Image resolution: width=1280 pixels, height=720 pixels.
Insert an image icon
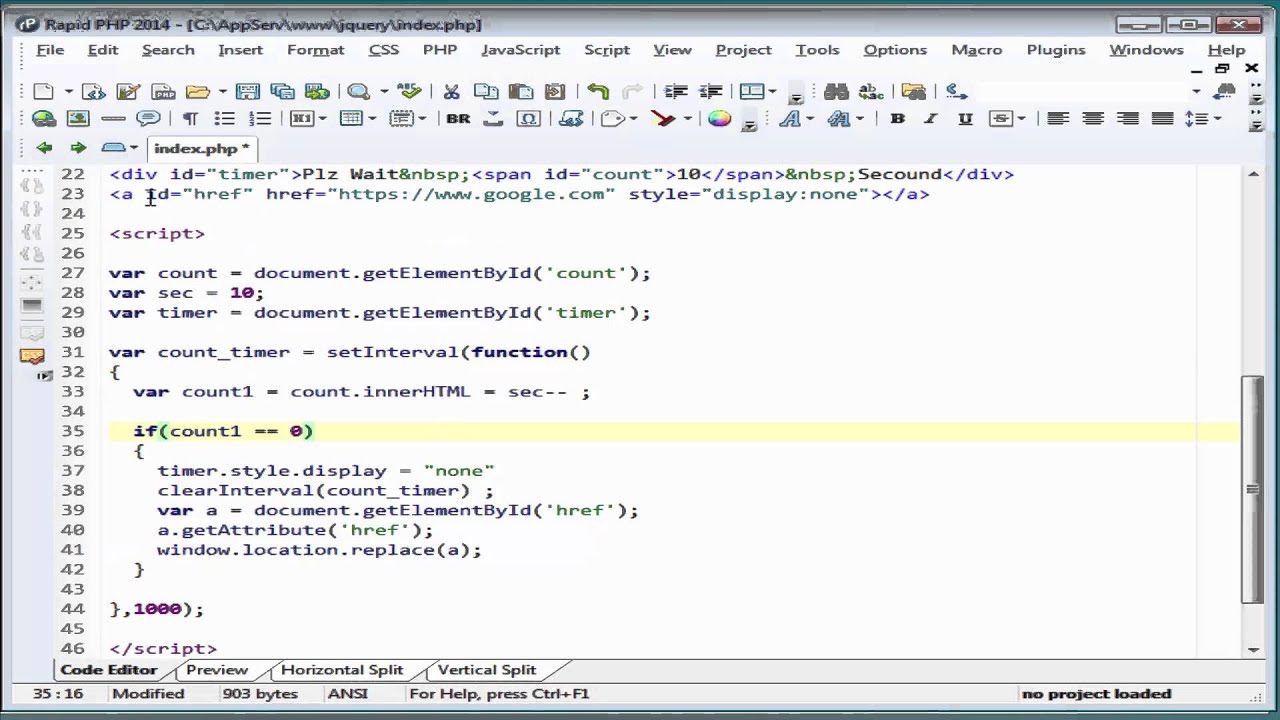click(x=78, y=119)
